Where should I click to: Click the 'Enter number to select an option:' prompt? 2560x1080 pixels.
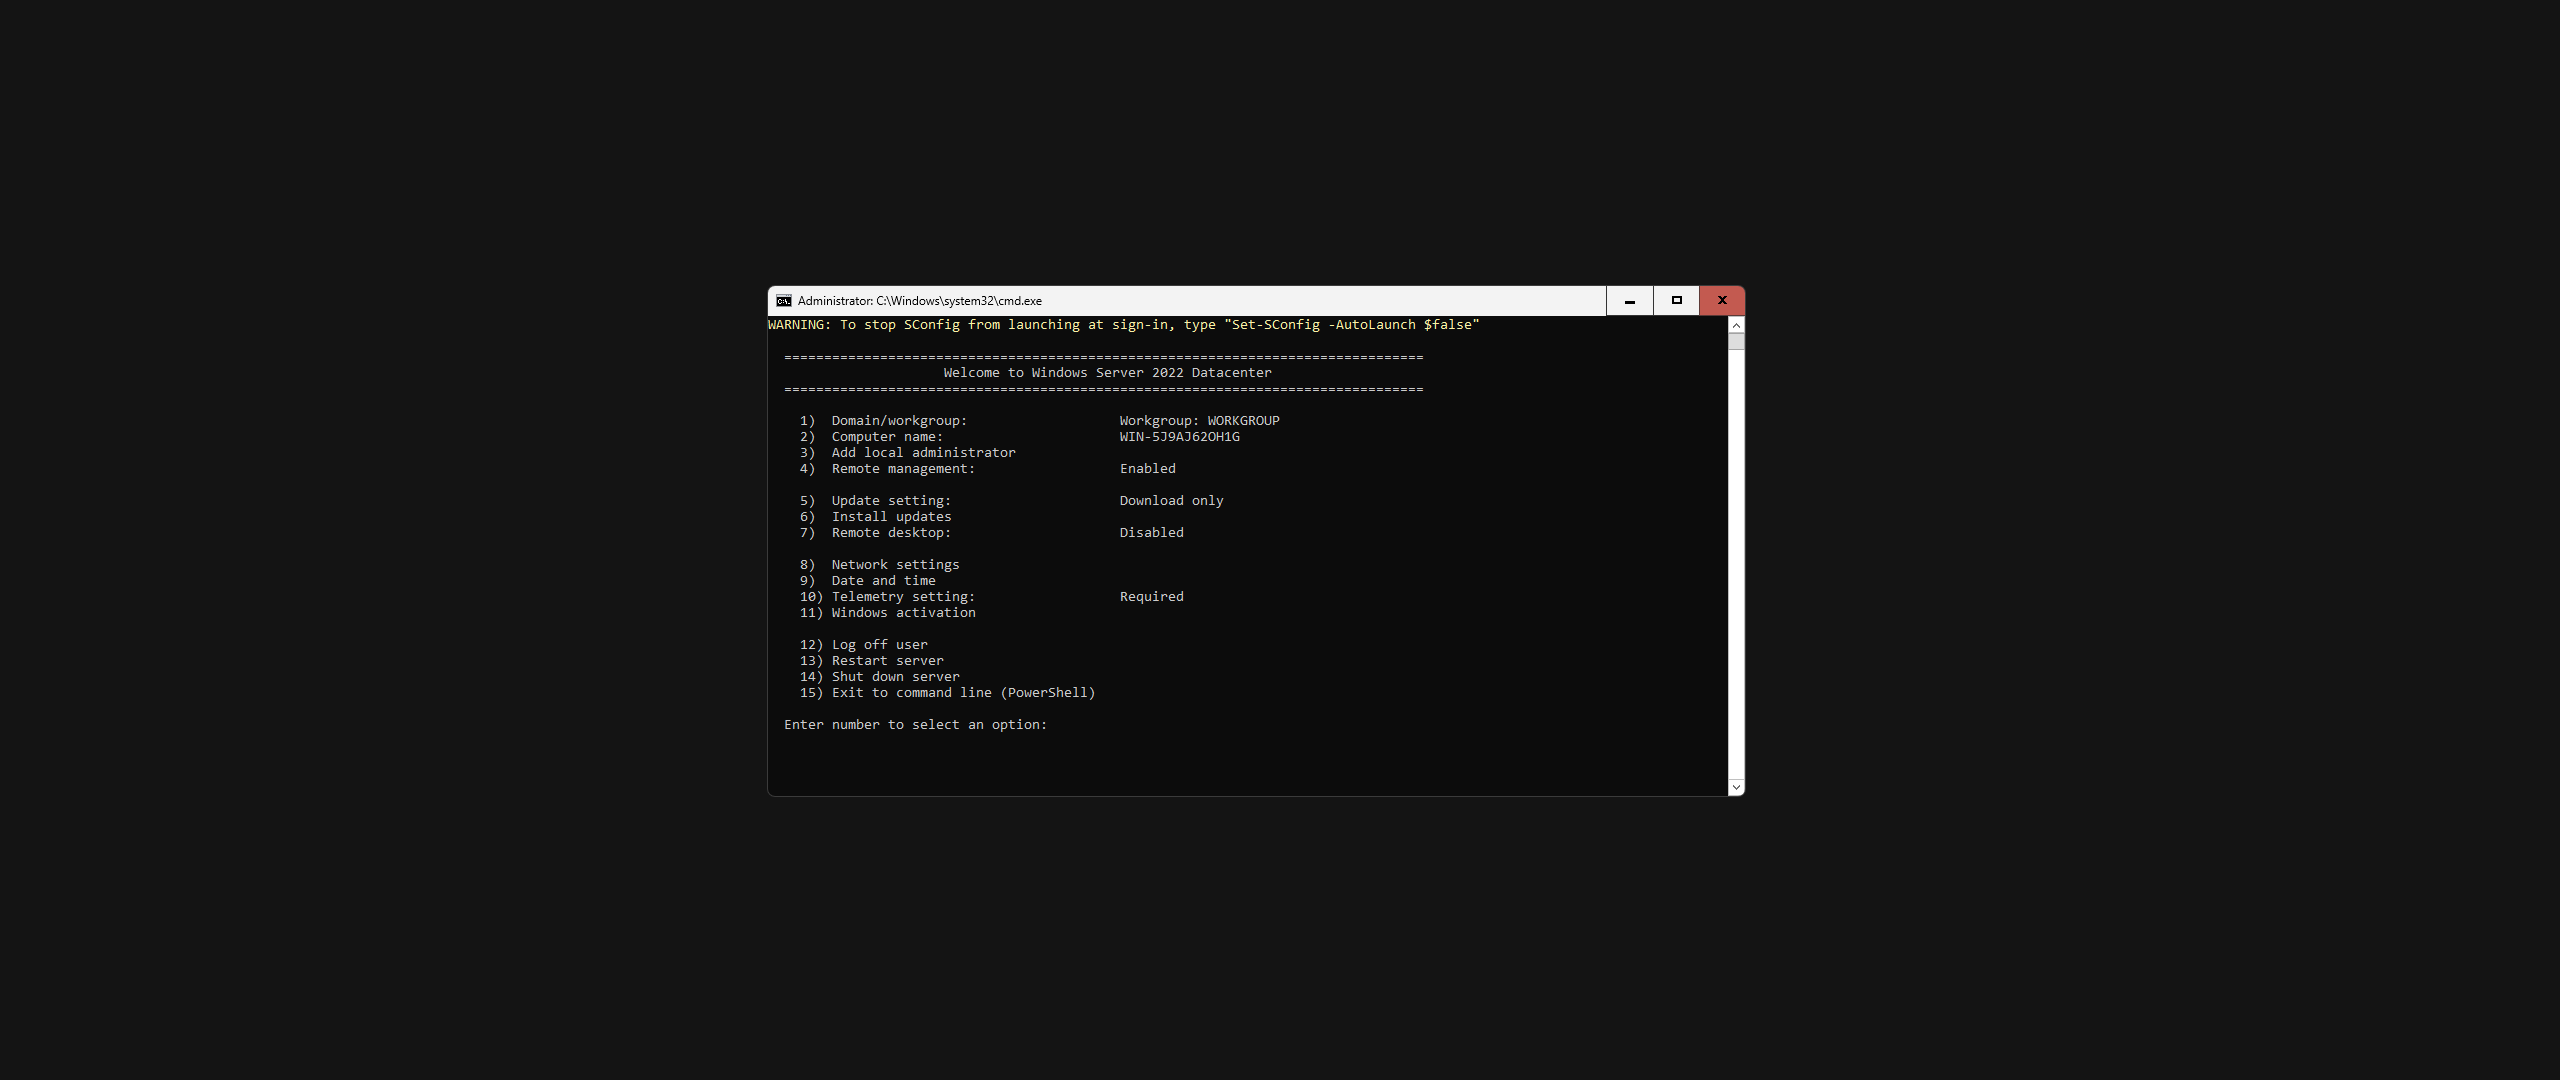click(915, 725)
